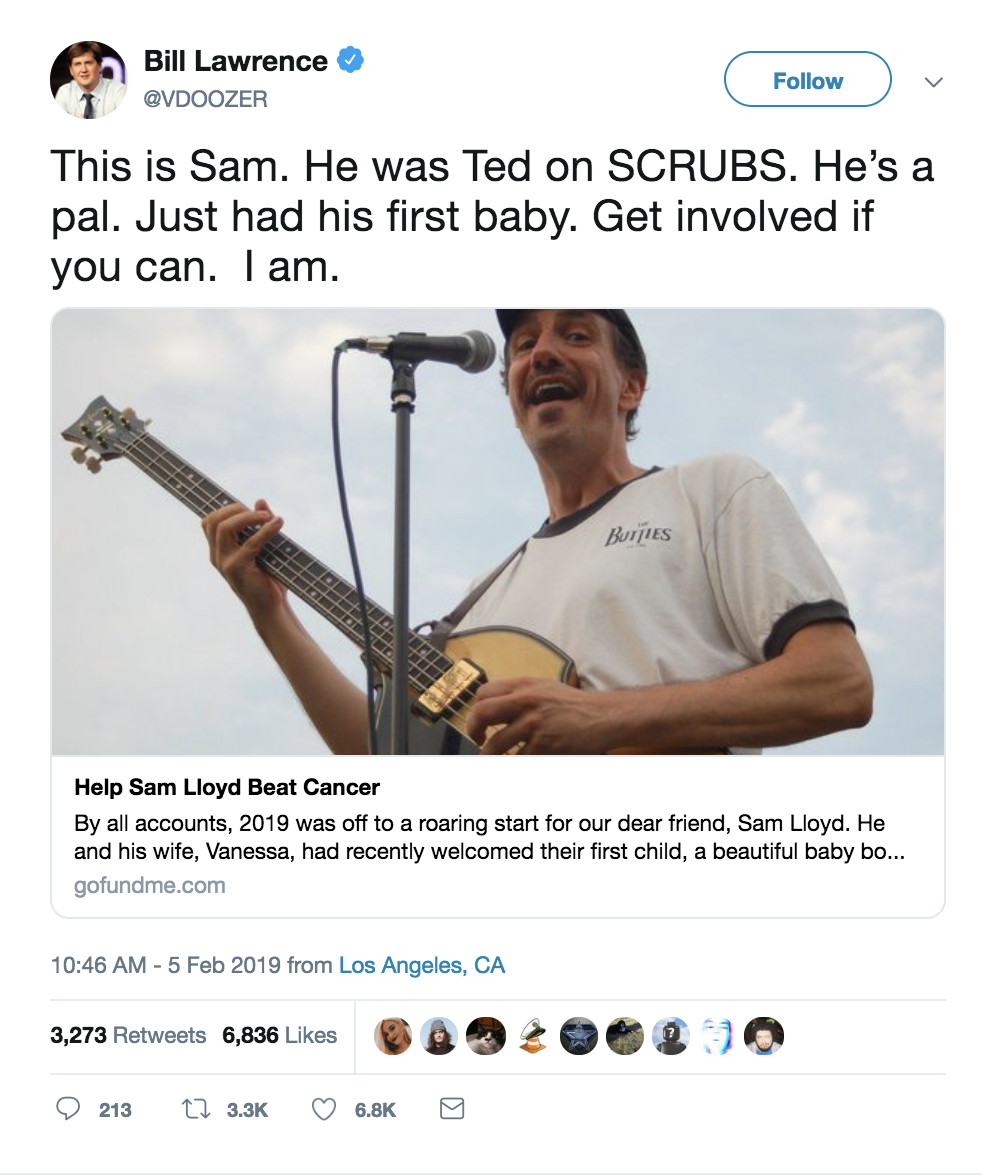Click Bill Lawrence's verified badge
The width and height of the screenshot is (982, 1175).
click(x=350, y=60)
